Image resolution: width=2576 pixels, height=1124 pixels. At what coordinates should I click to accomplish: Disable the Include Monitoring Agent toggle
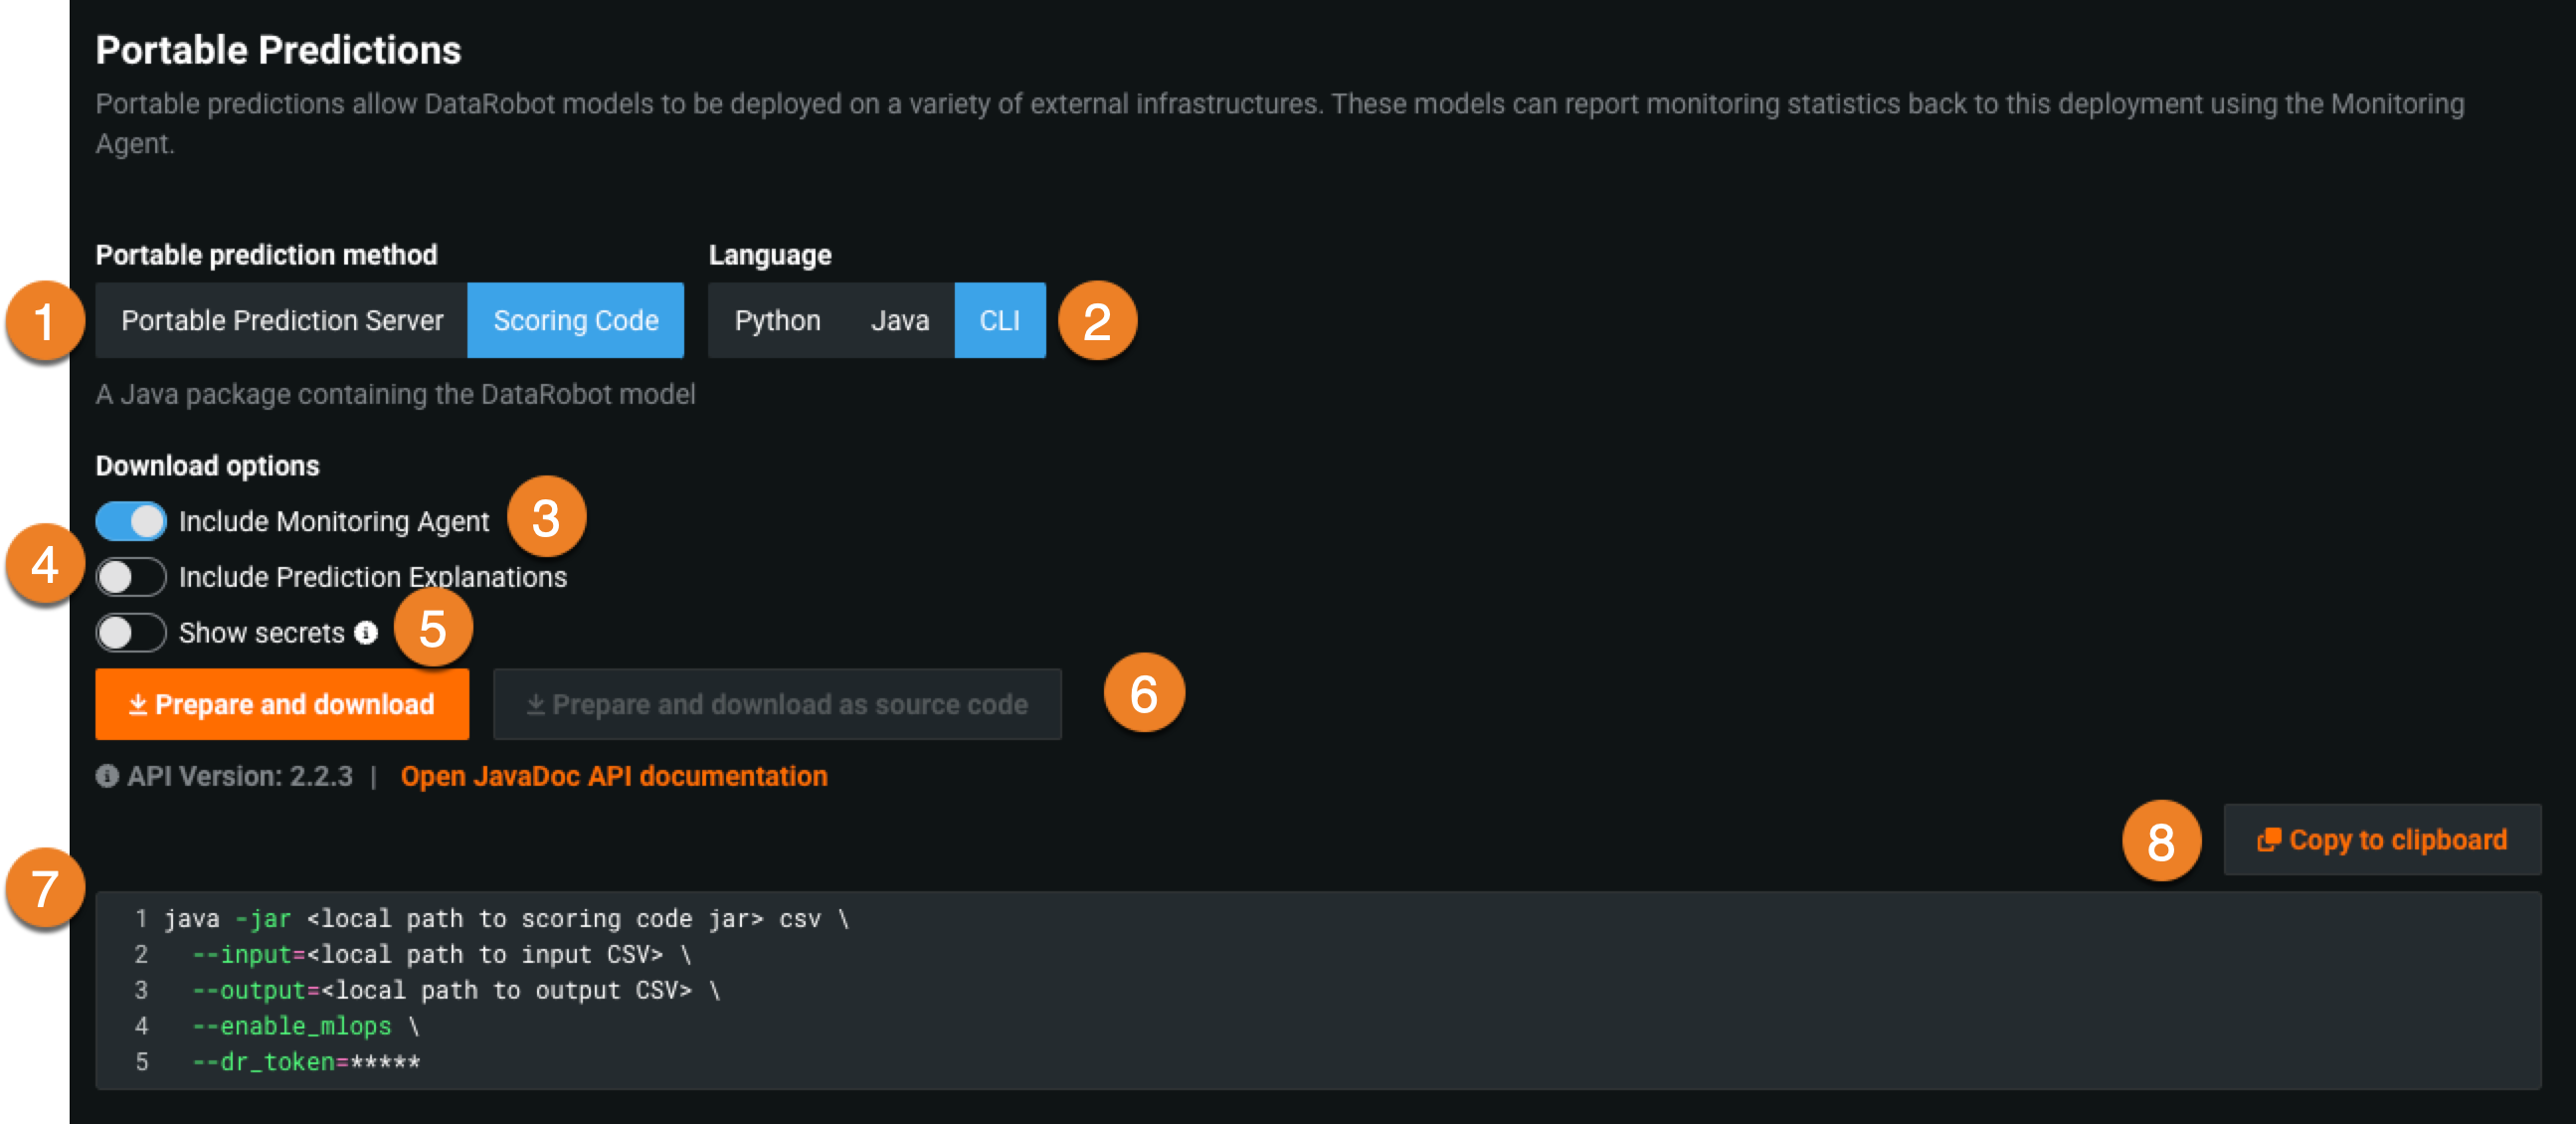tap(131, 521)
